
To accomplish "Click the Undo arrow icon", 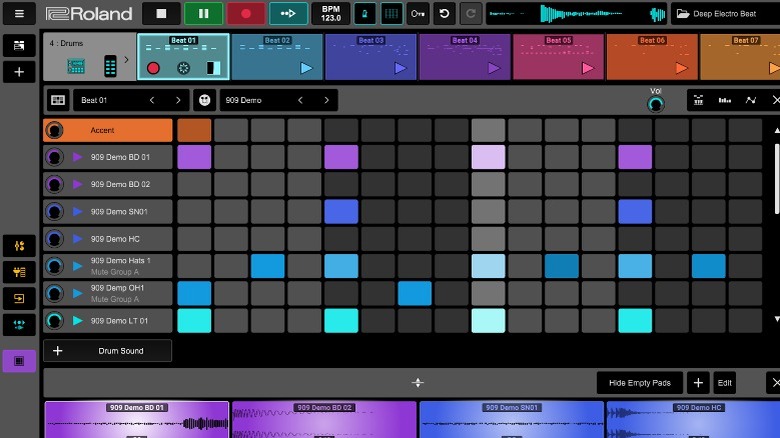I will pos(445,14).
